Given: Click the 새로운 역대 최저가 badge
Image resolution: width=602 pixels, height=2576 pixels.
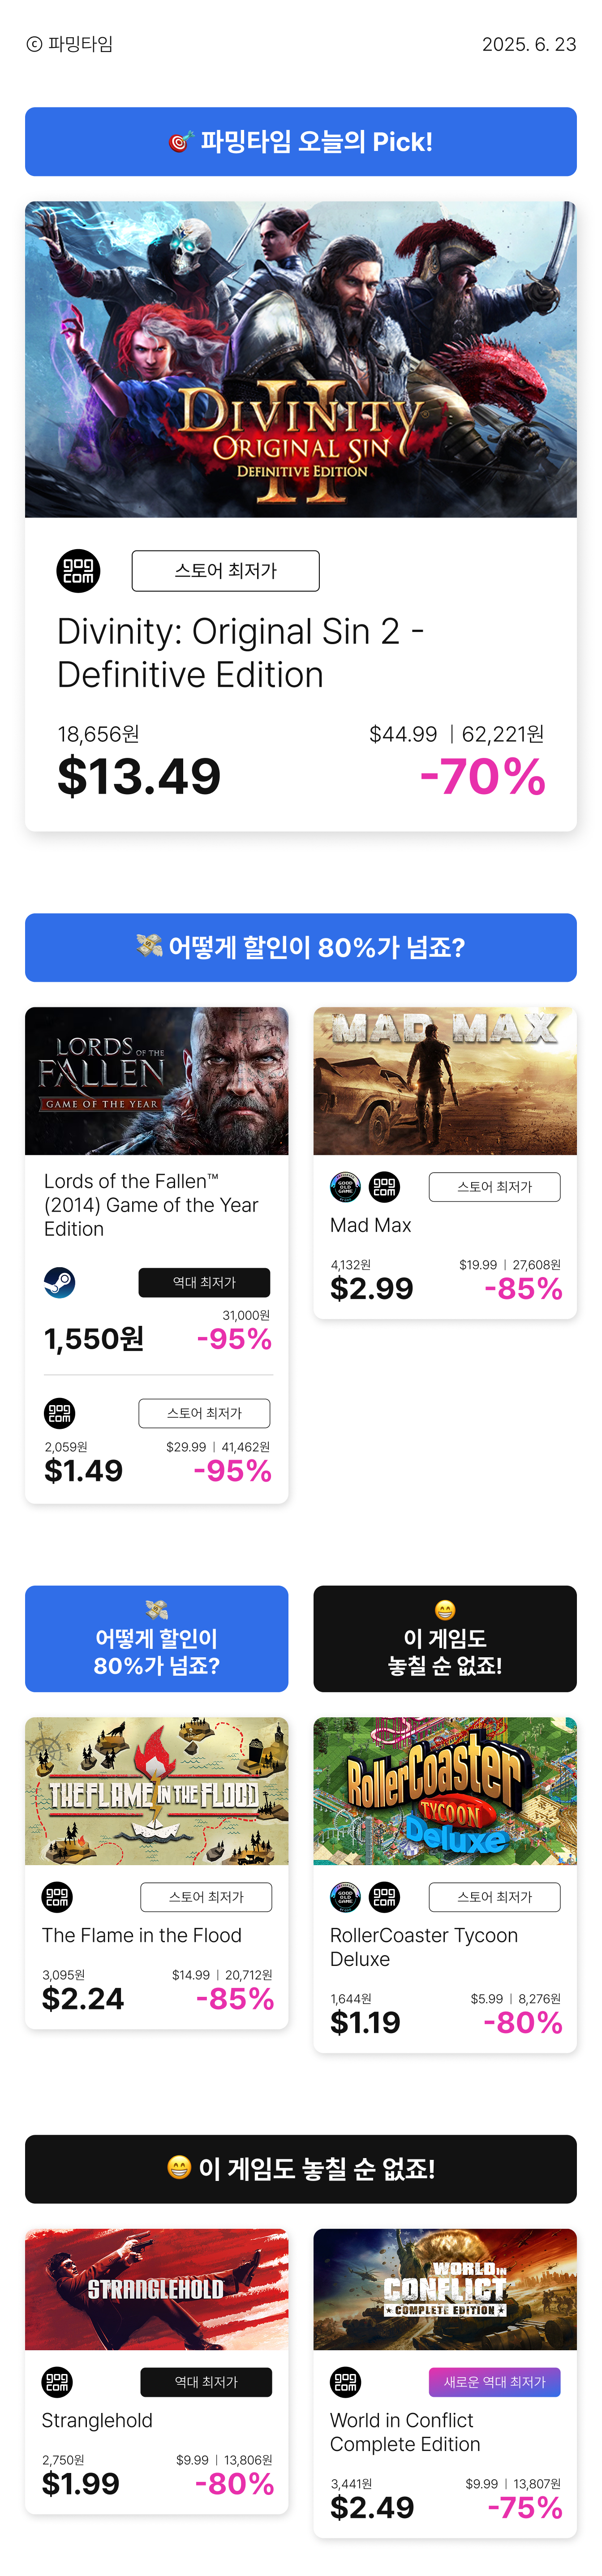Looking at the screenshot, I should click(x=495, y=2382).
